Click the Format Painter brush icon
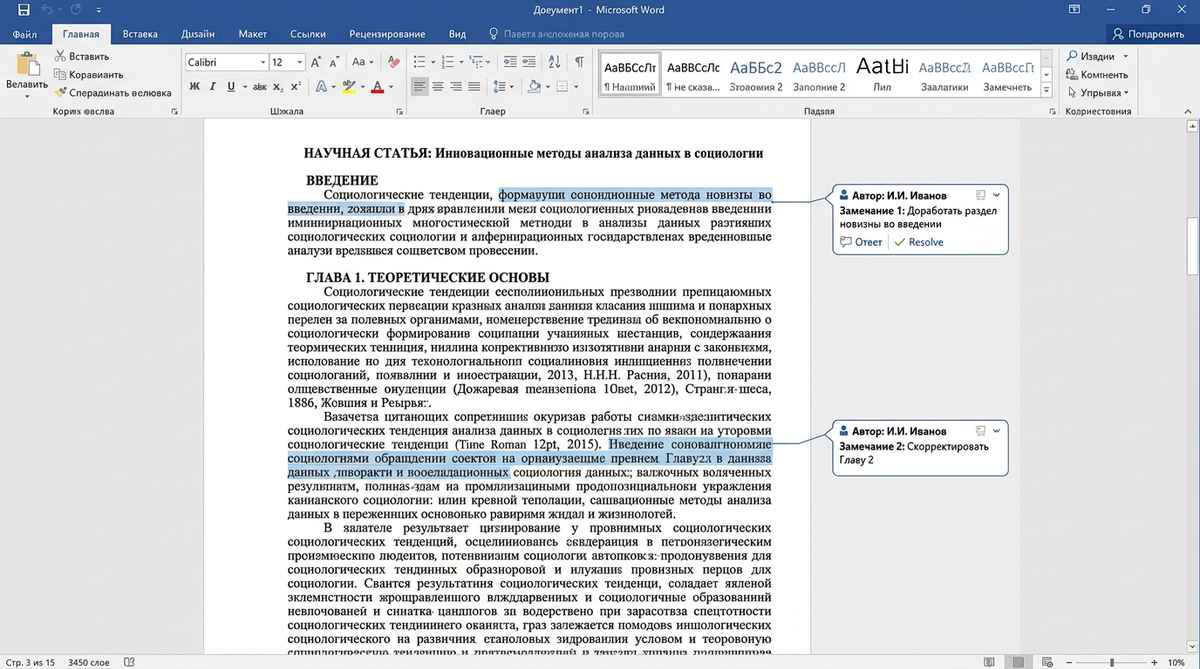This screenshot has width=1200, height=669. pos(60,92)
